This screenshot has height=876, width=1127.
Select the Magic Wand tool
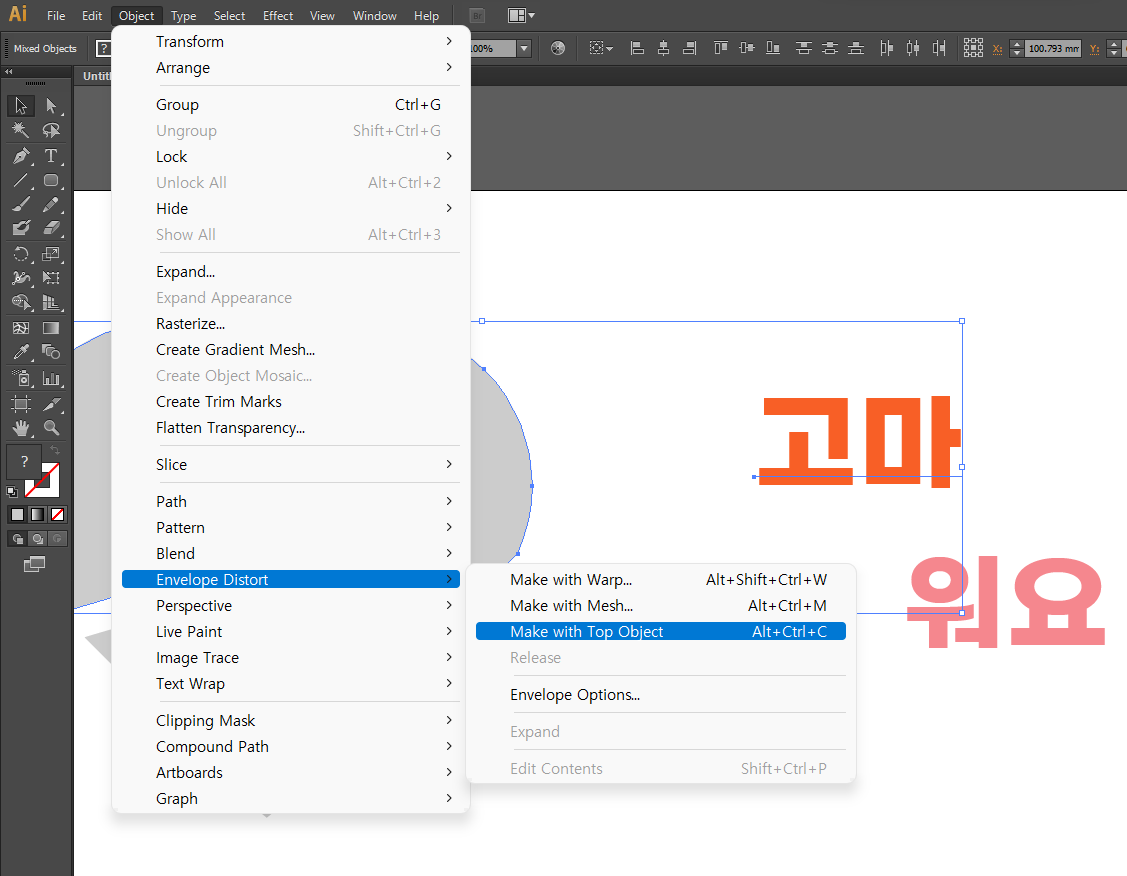click(x=21, y=130)
